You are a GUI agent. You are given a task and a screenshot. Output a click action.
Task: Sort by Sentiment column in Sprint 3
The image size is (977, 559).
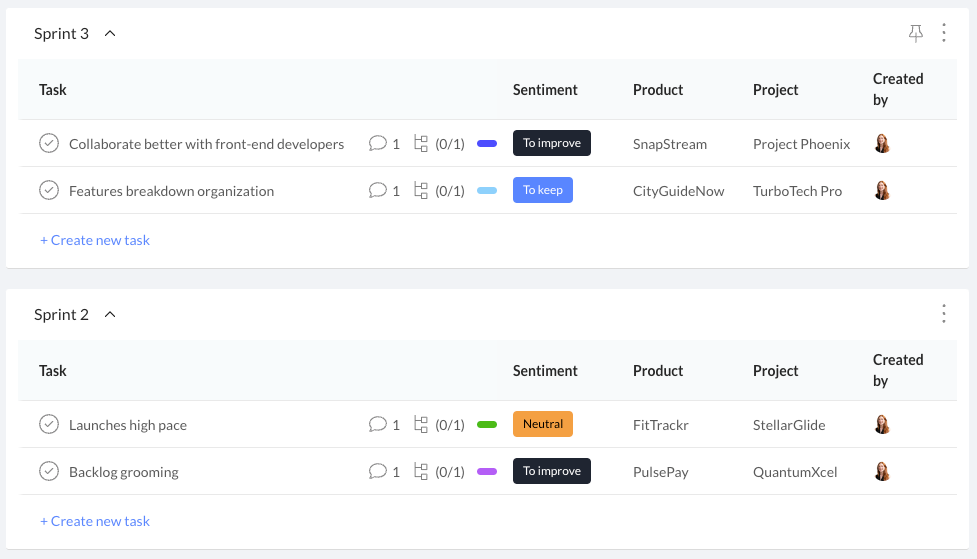coord(545,90)
